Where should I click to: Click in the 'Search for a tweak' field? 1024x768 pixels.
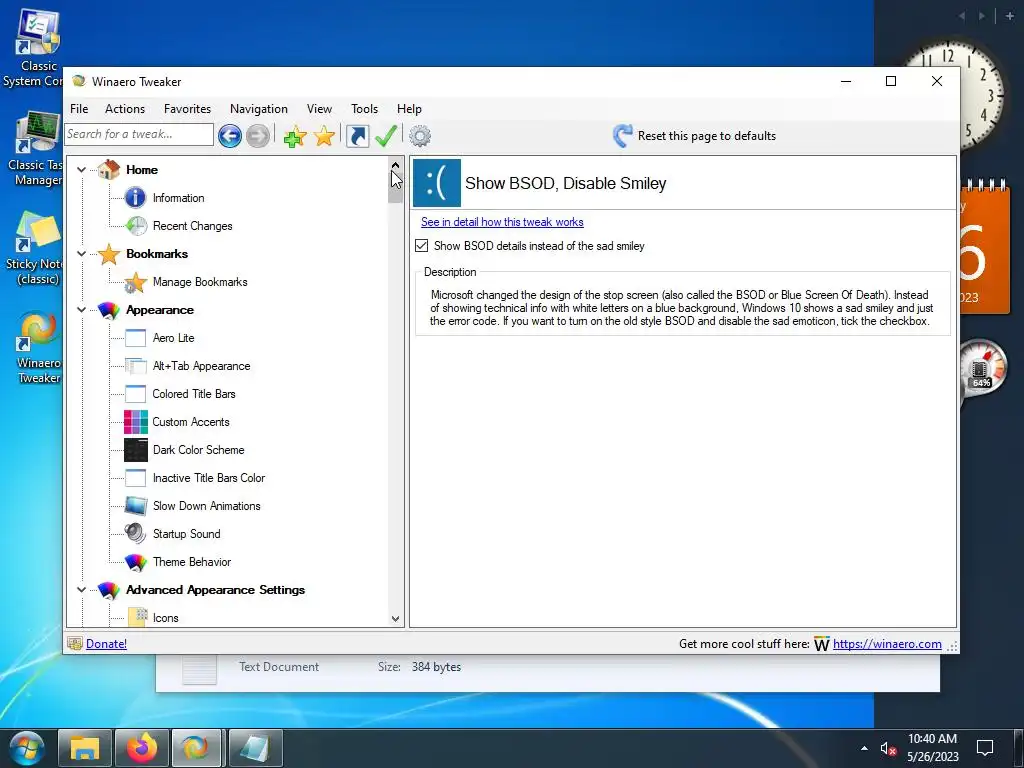(138, 135)
